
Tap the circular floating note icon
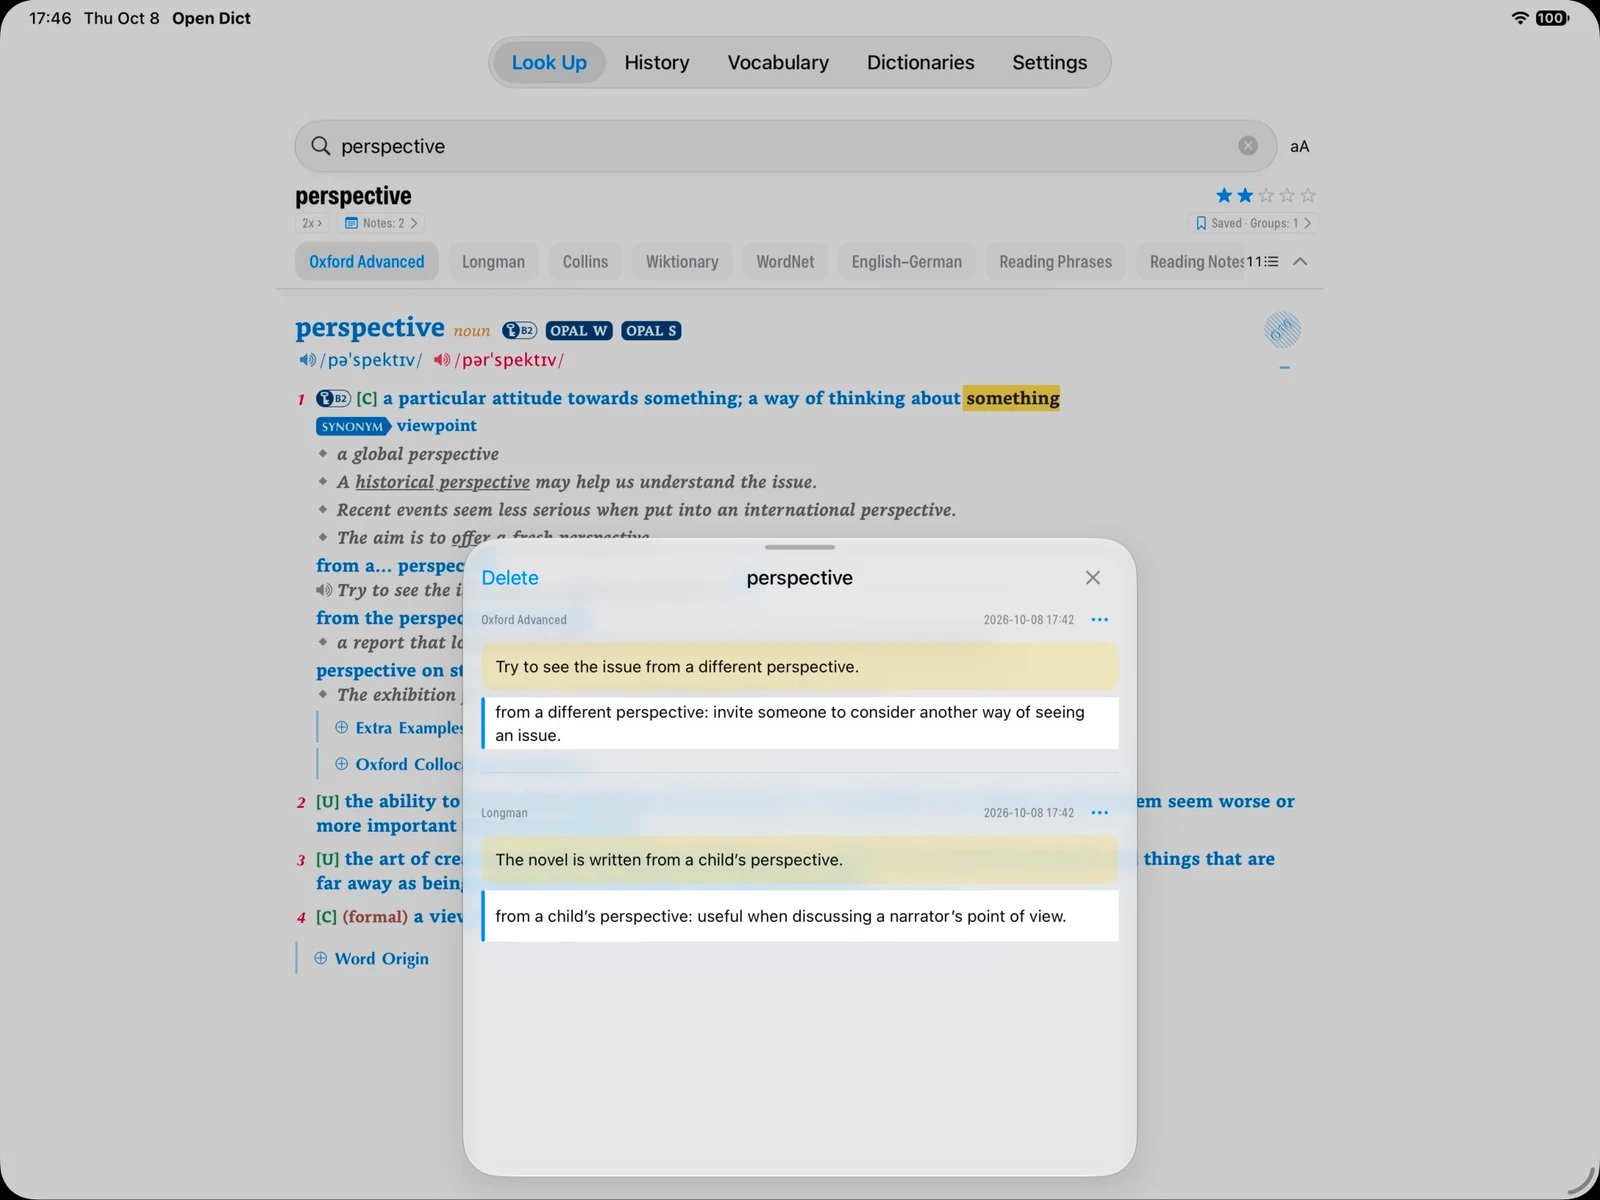[x=1282, y=329]
